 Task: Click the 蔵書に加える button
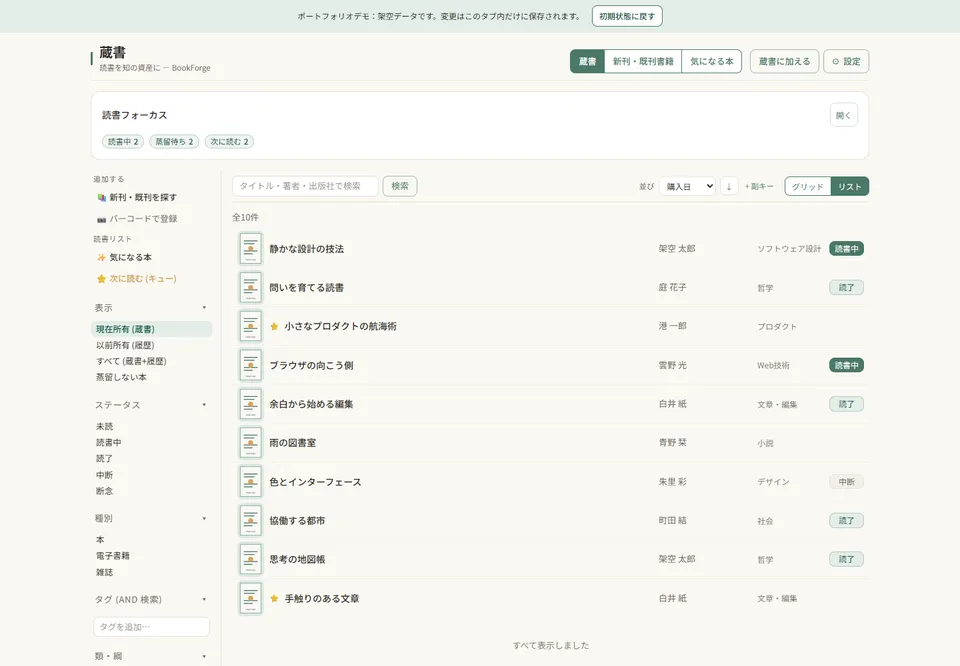click(784, 61)
